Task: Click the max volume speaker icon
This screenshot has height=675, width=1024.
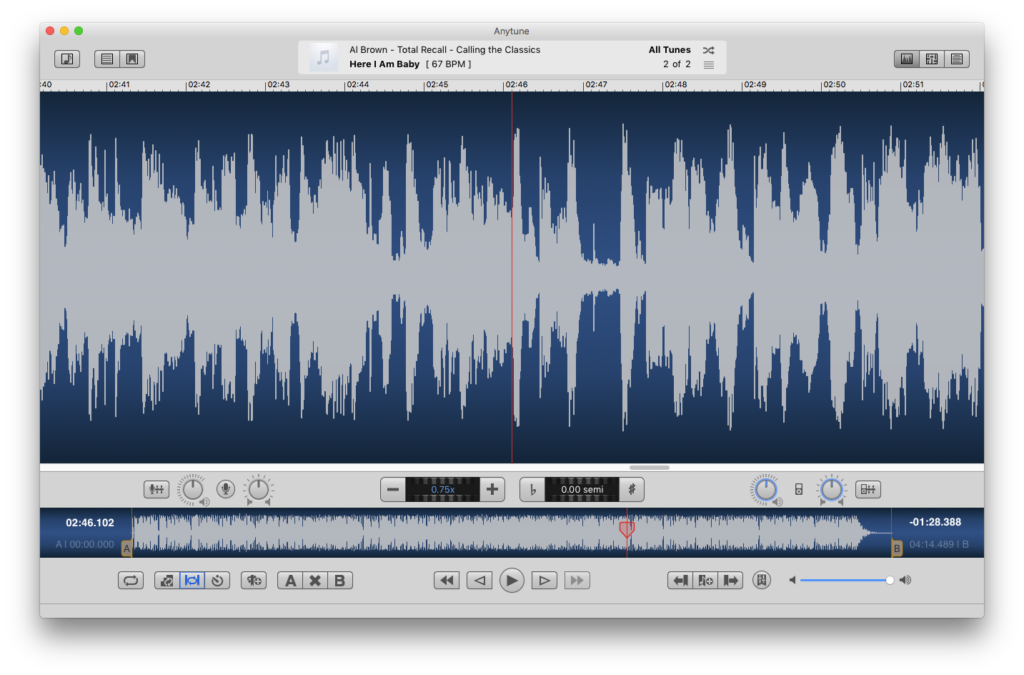Action: [x=905, y=580]
